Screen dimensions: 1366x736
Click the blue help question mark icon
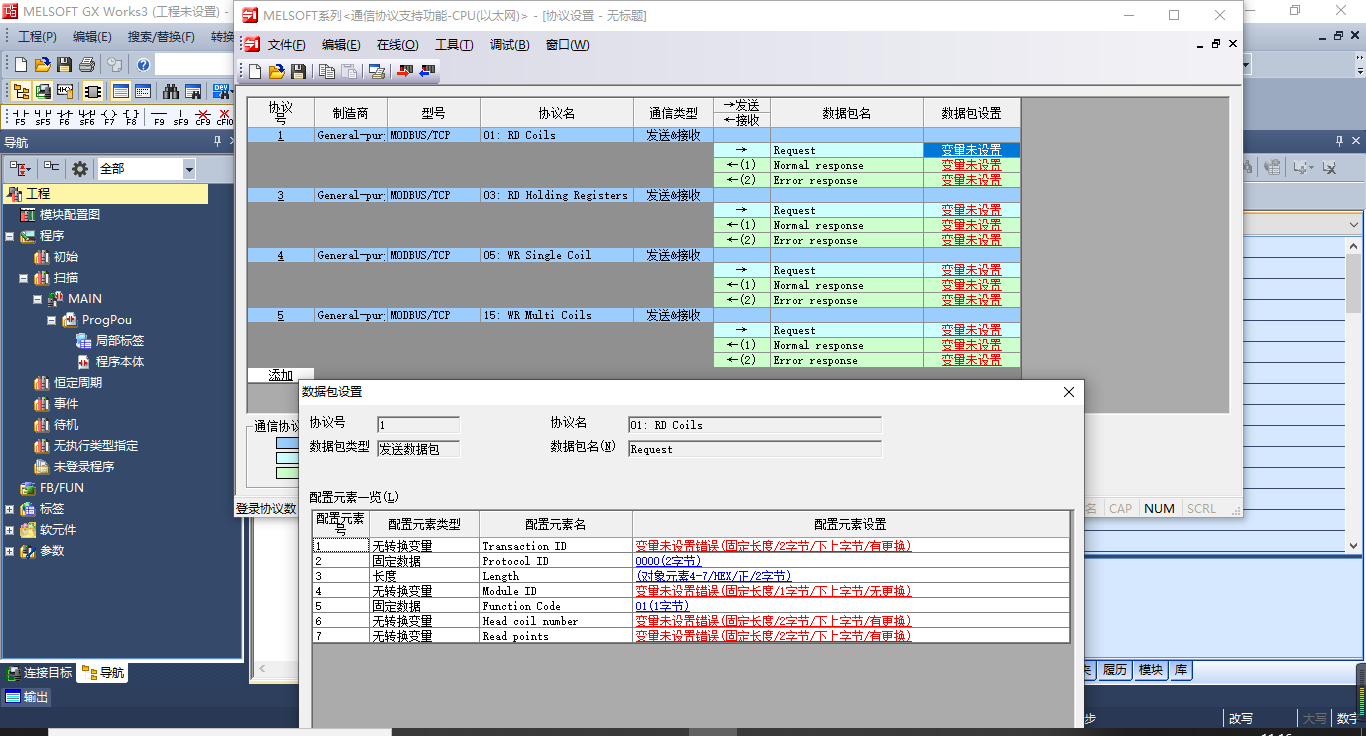point(143,65)
